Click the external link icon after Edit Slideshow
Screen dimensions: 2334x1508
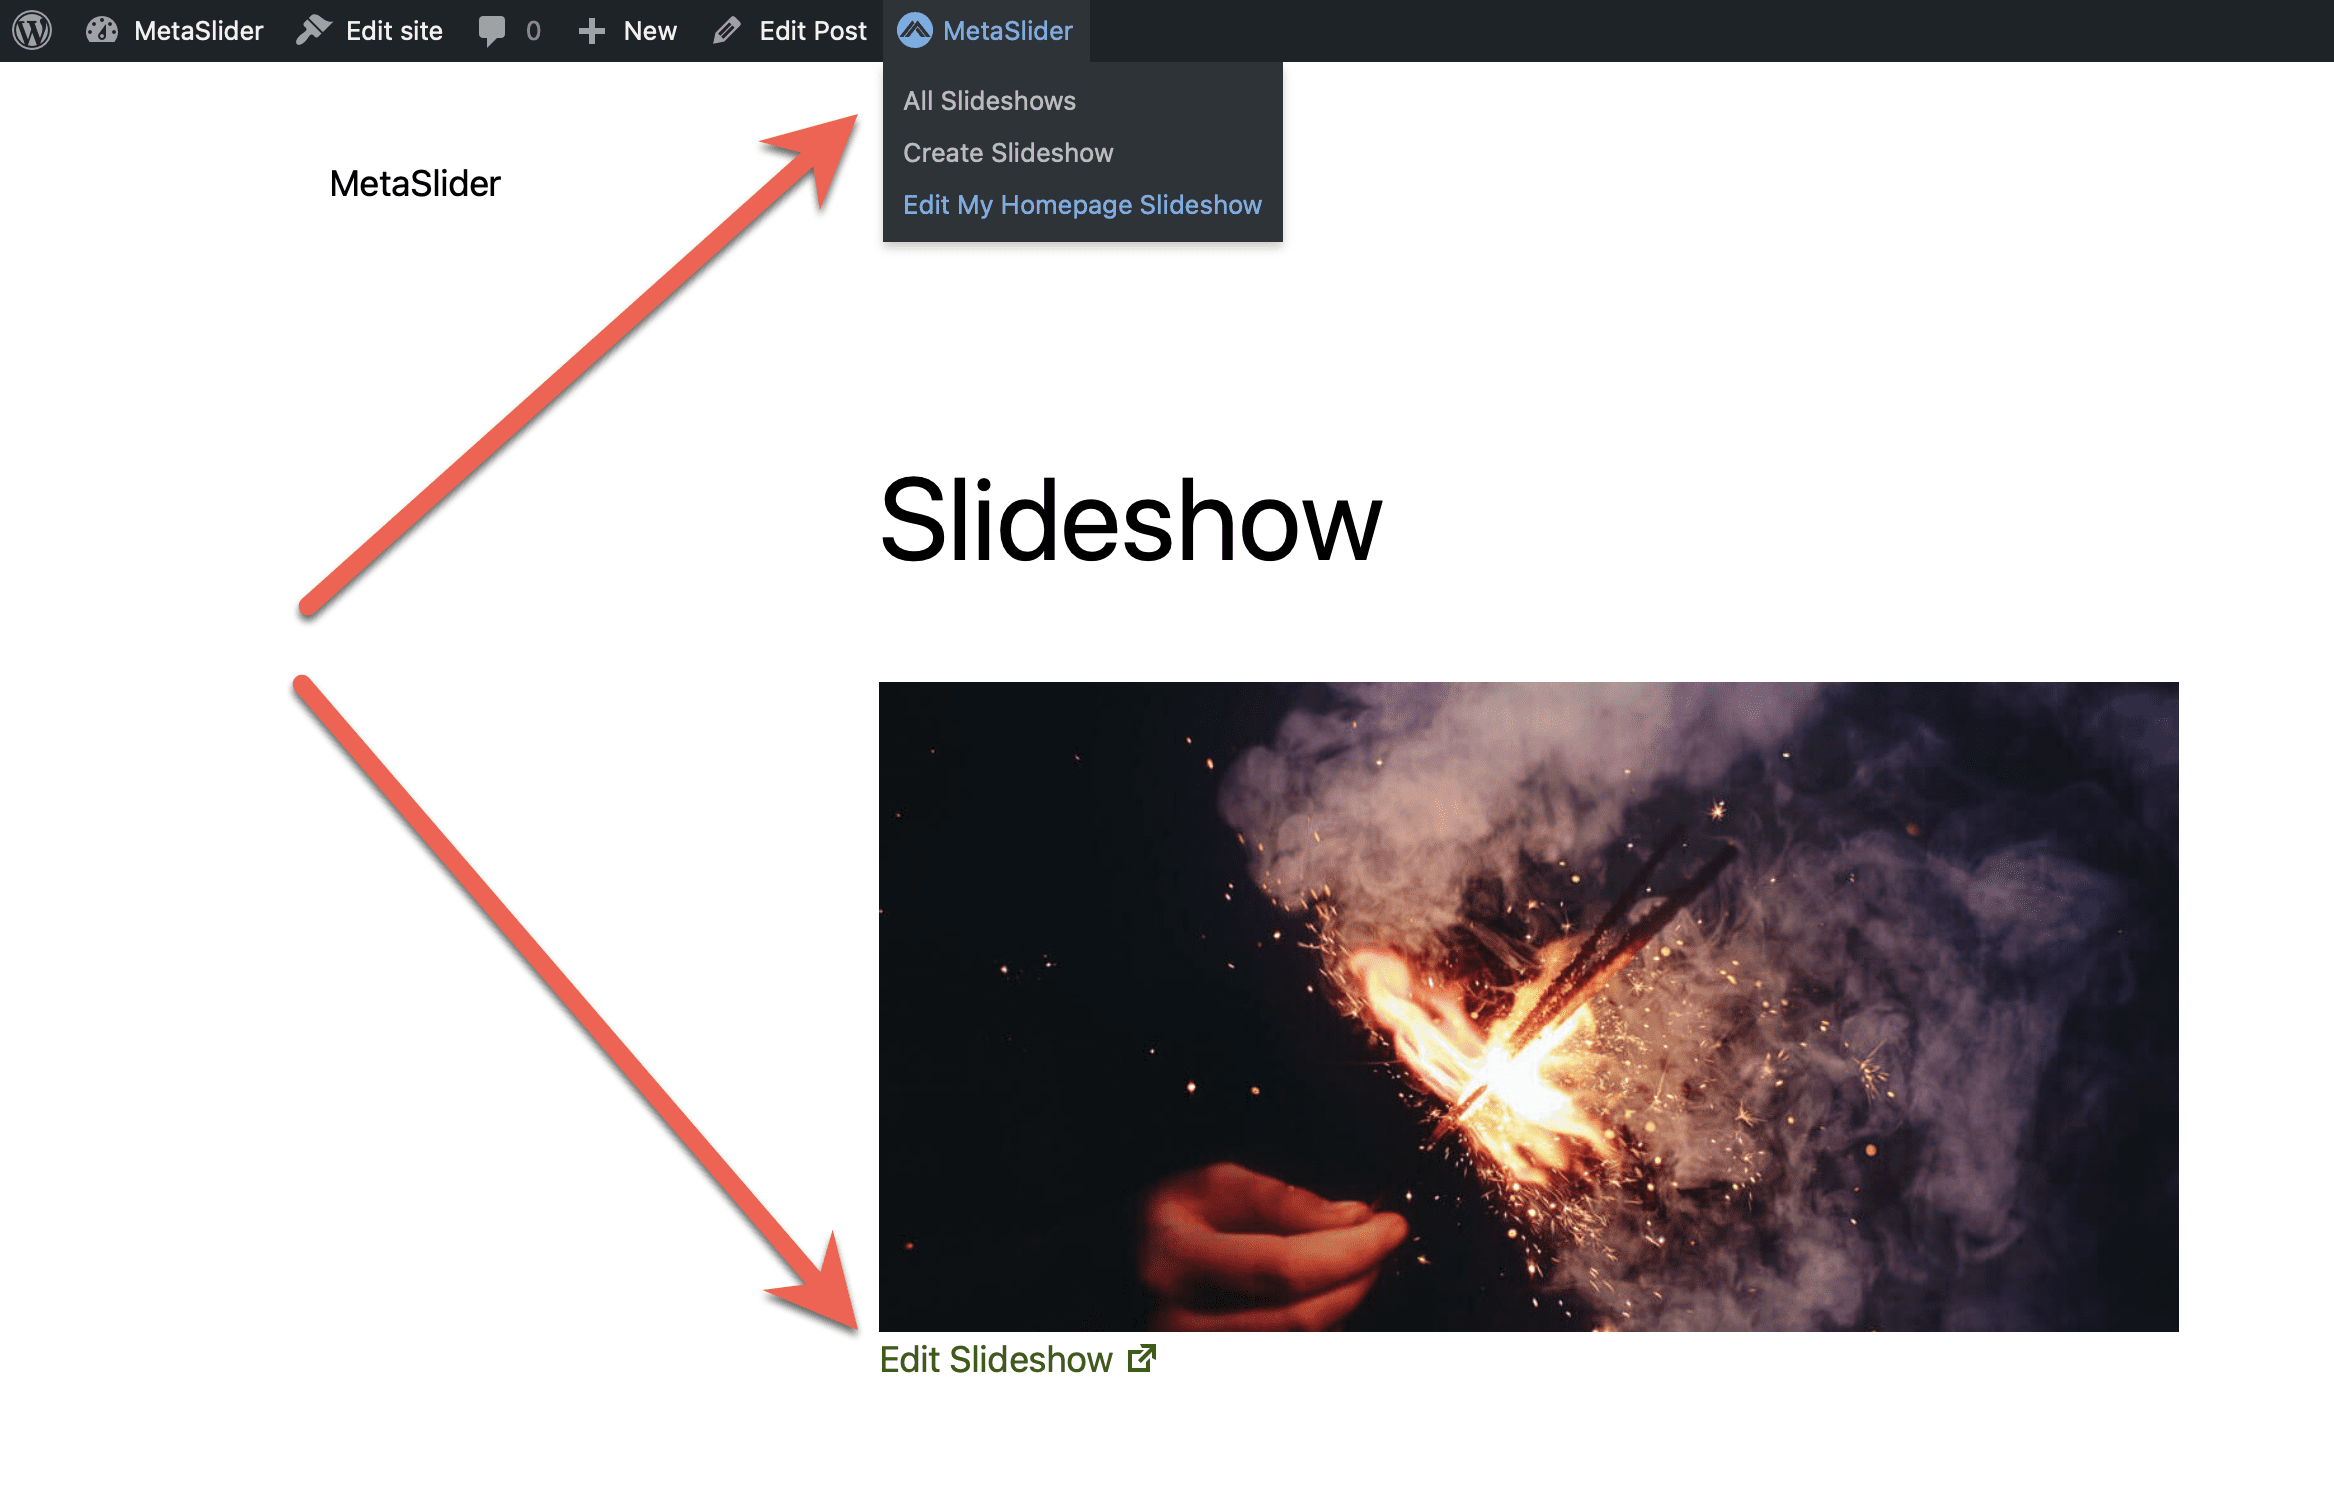1141,1358
